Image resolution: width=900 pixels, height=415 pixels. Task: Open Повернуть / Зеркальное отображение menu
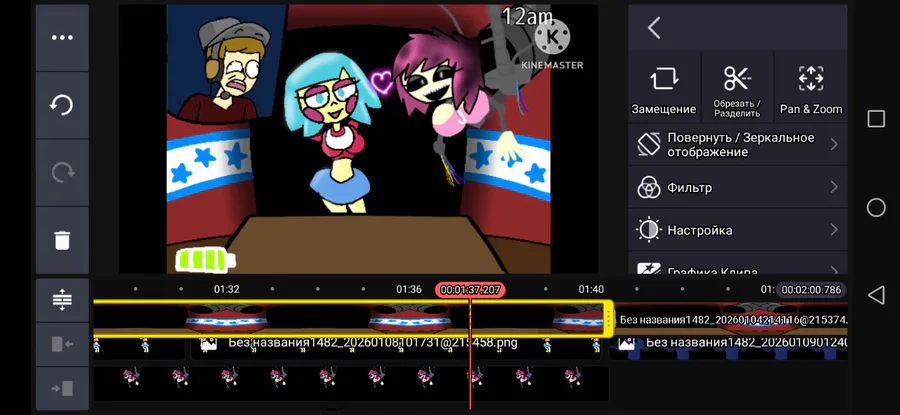tap(738, 145)
